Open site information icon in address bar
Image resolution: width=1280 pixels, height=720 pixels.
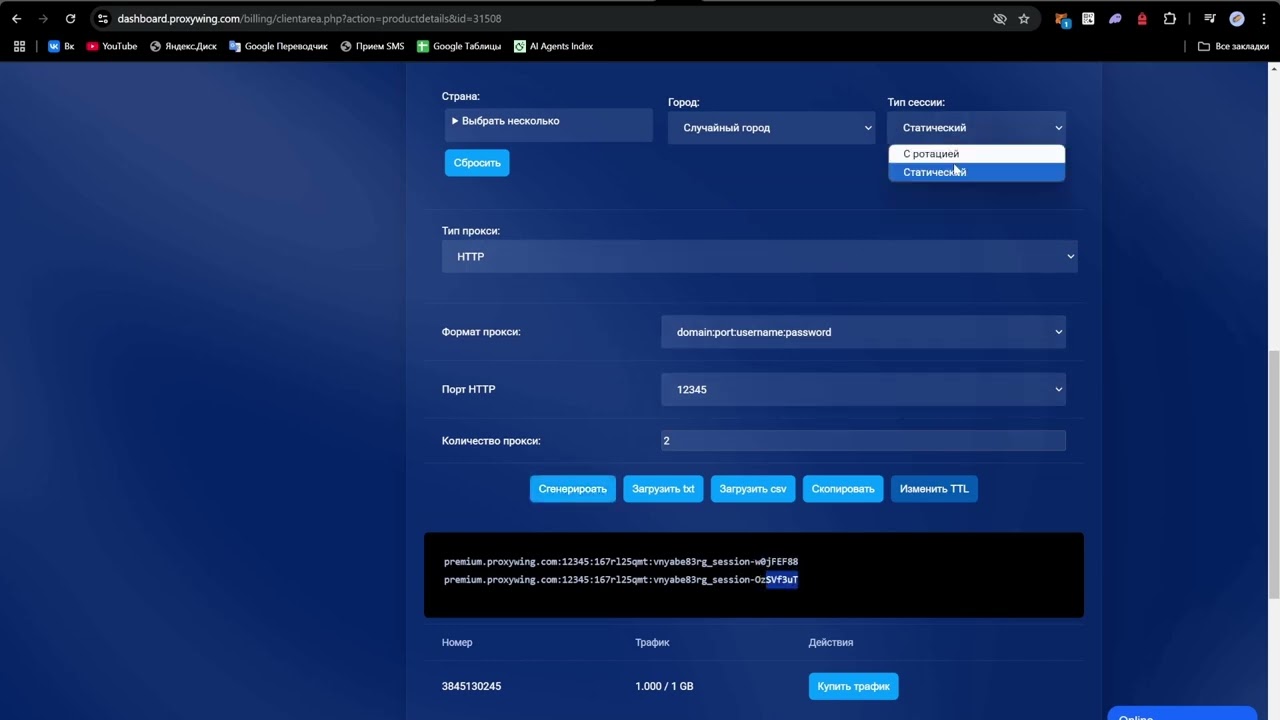102,19
